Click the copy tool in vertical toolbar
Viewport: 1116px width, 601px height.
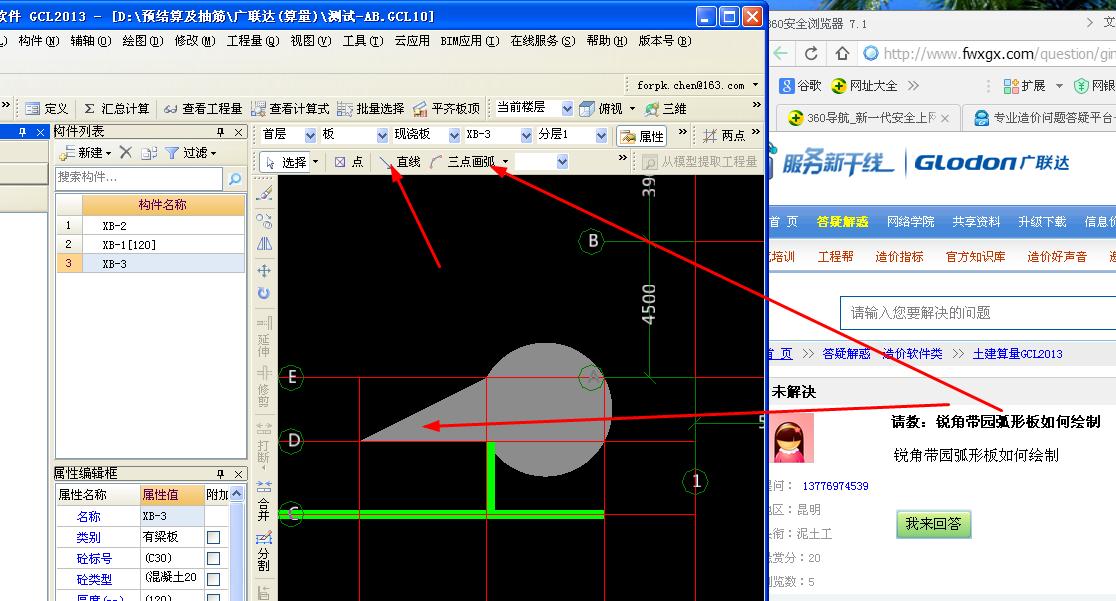tap(264, 221)
